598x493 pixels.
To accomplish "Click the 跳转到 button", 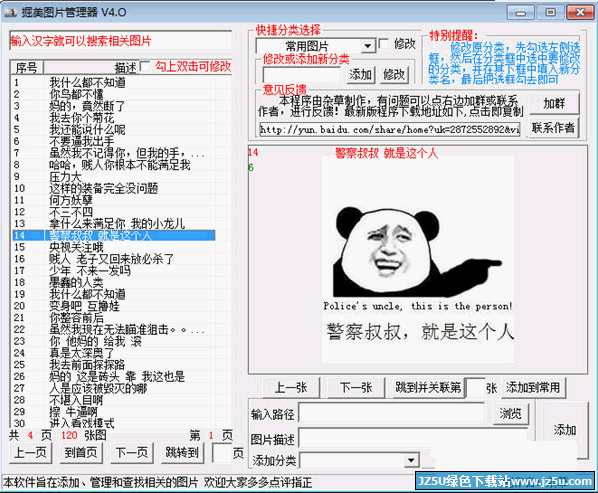I will pos(182,453).
